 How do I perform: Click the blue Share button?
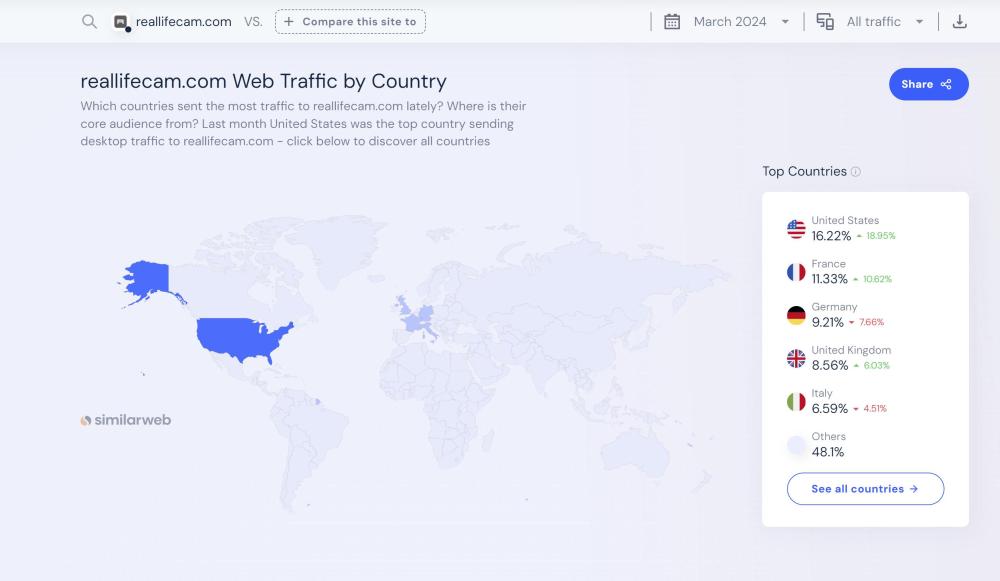(x=928, y=84)
